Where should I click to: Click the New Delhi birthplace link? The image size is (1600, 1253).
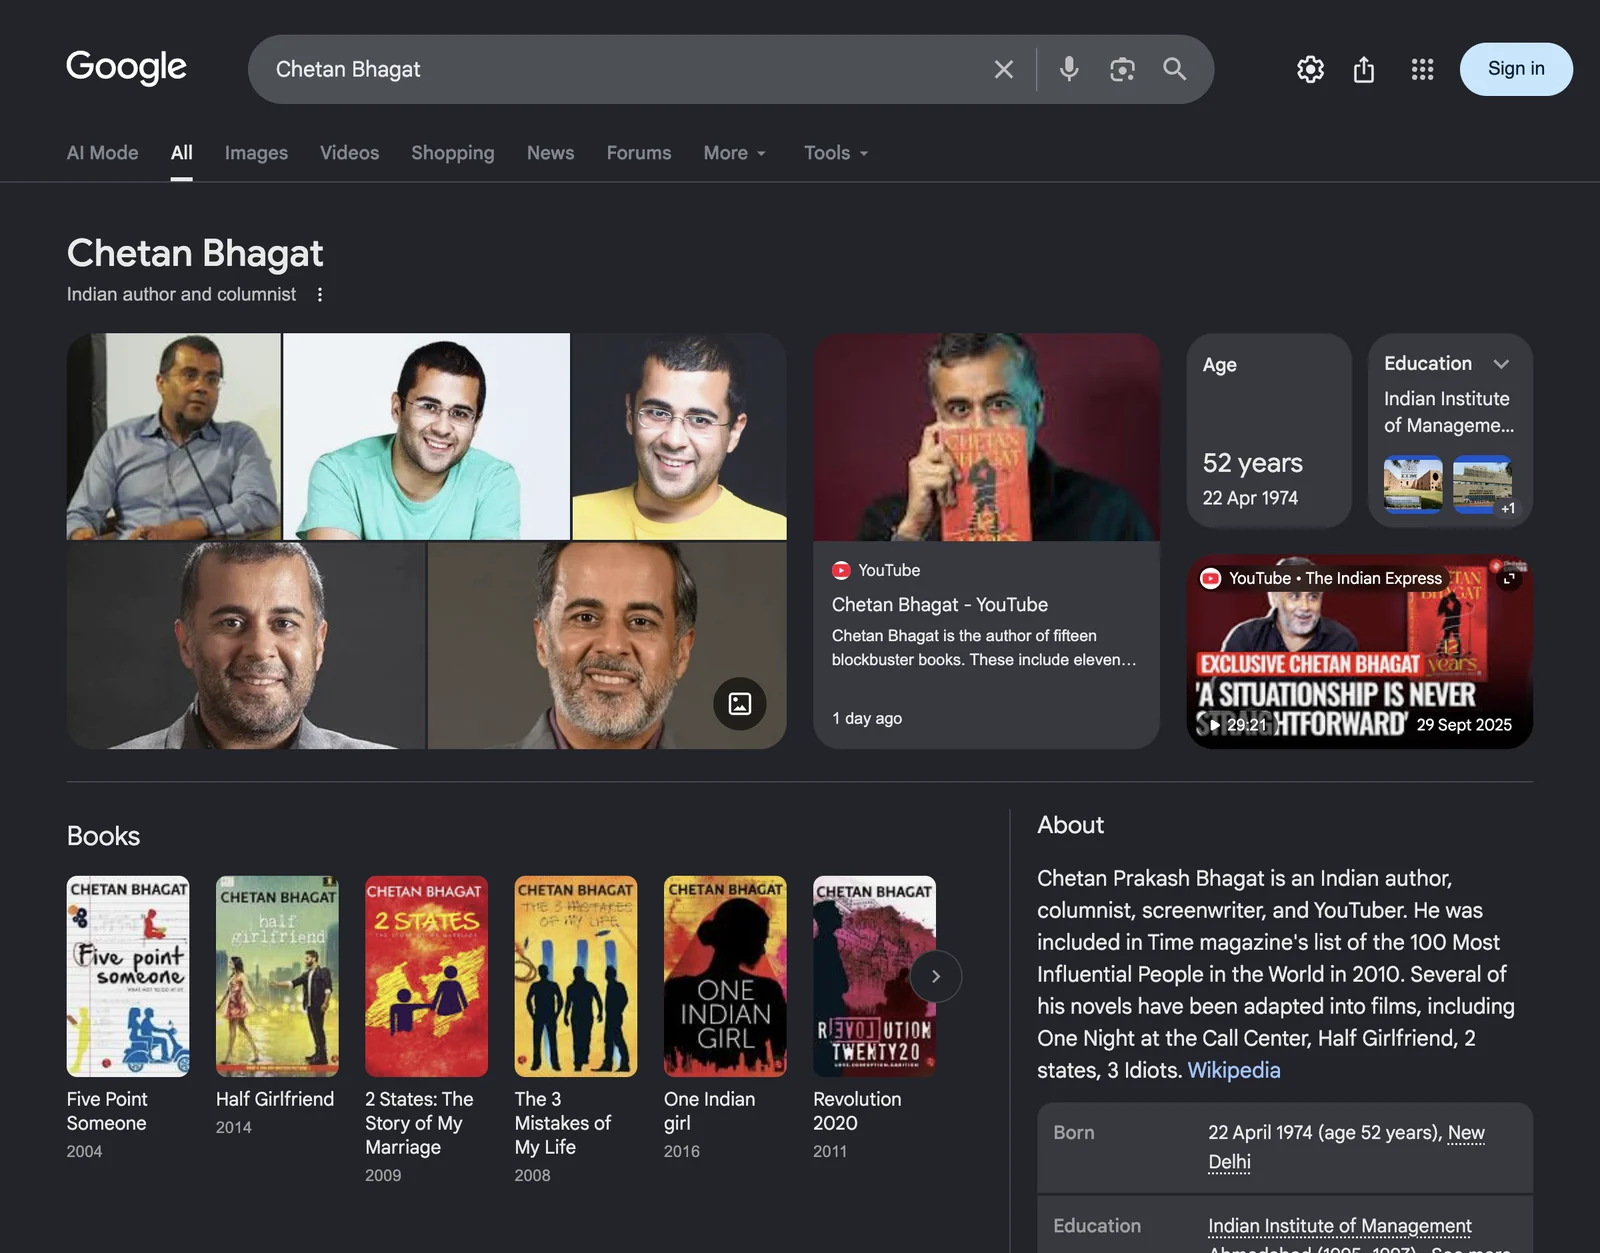pos(1345,1147)
